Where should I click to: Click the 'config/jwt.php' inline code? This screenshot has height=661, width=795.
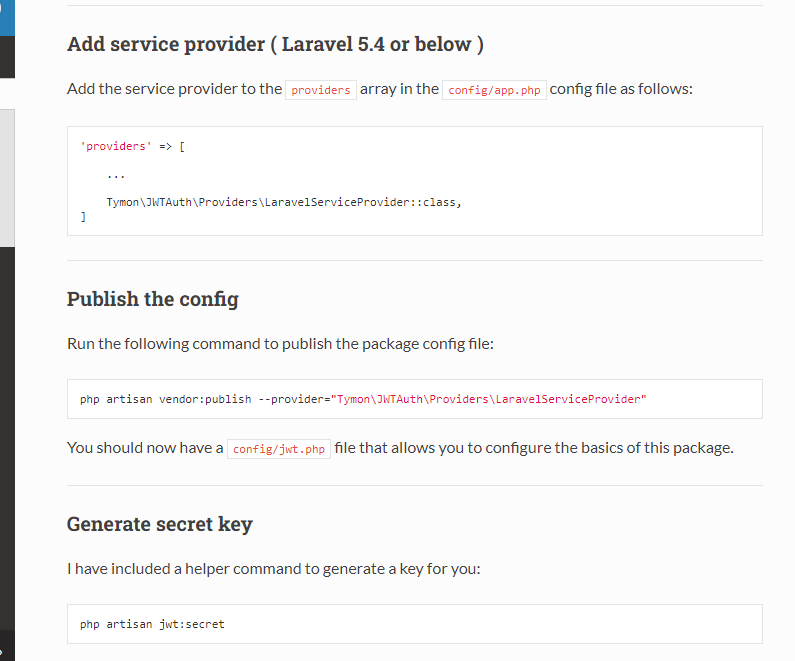[279, 449]
